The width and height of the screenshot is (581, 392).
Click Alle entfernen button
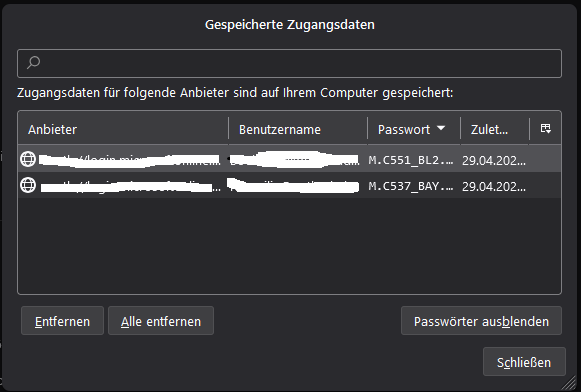[x=161, y=321]
